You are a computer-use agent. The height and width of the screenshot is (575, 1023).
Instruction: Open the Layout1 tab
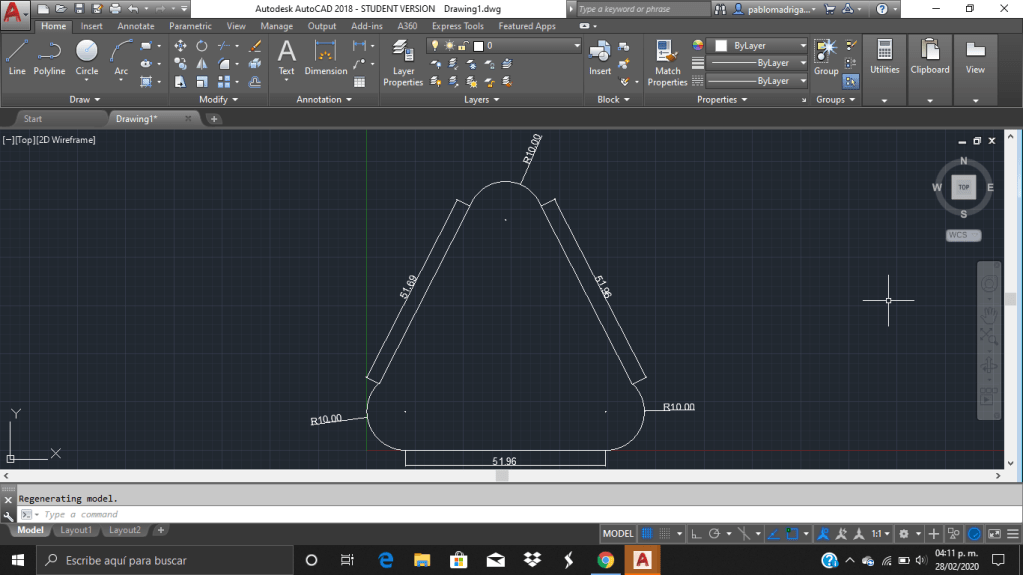(76, 530)
